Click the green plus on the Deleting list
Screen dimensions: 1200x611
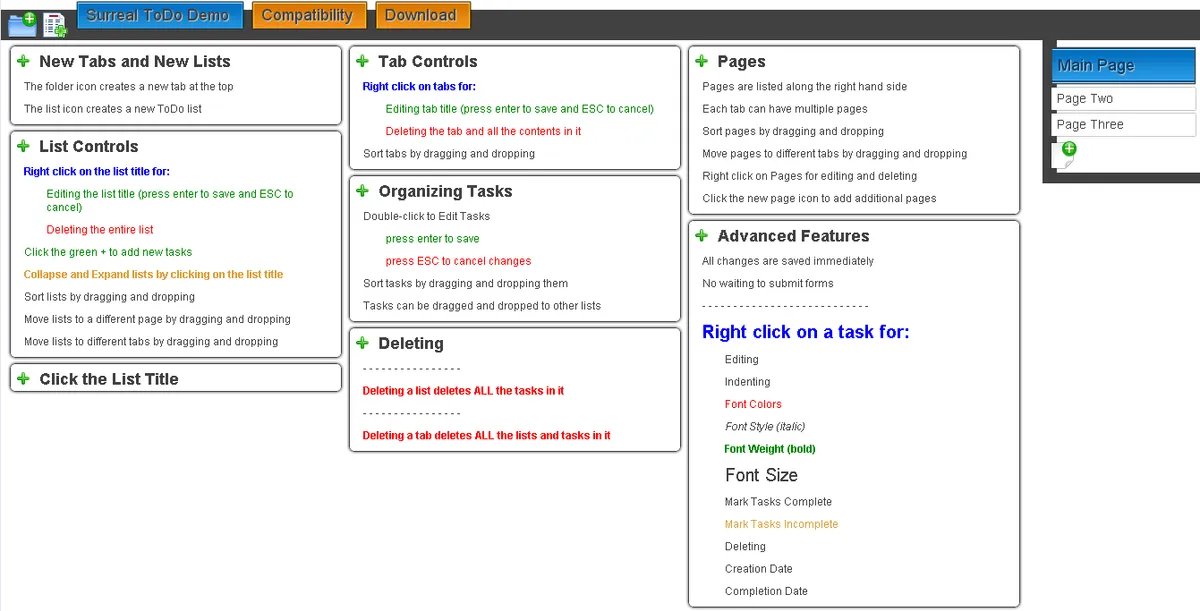click(x=363, y=343)
